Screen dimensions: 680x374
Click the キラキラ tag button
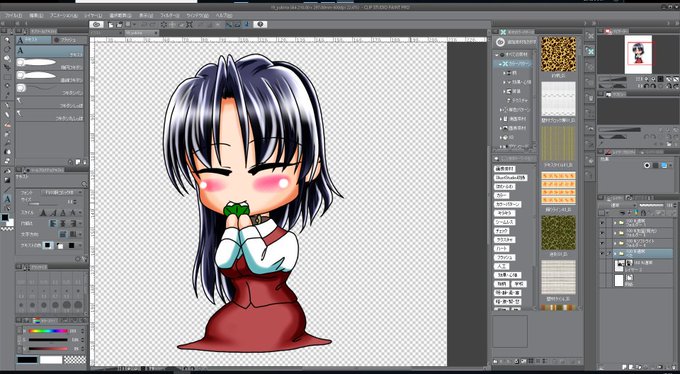click(x=503, y=213)
